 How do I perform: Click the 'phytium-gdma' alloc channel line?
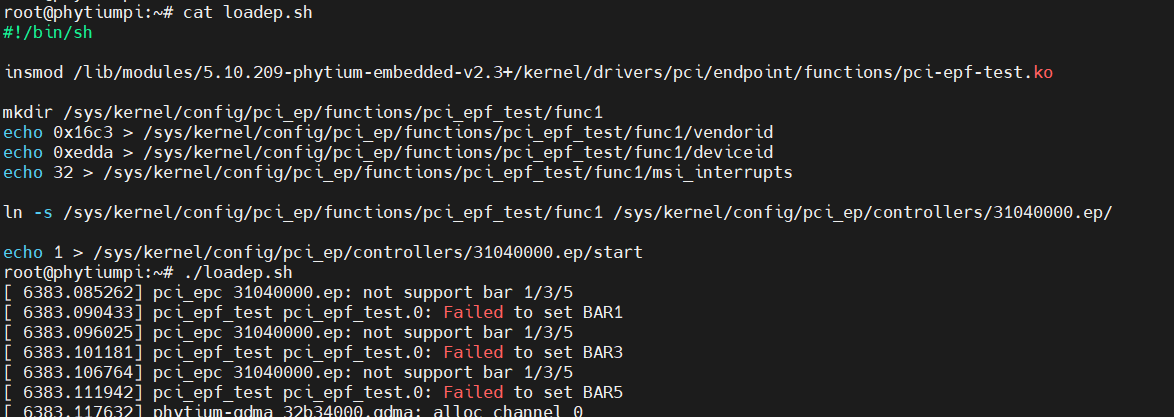point(368,410)
